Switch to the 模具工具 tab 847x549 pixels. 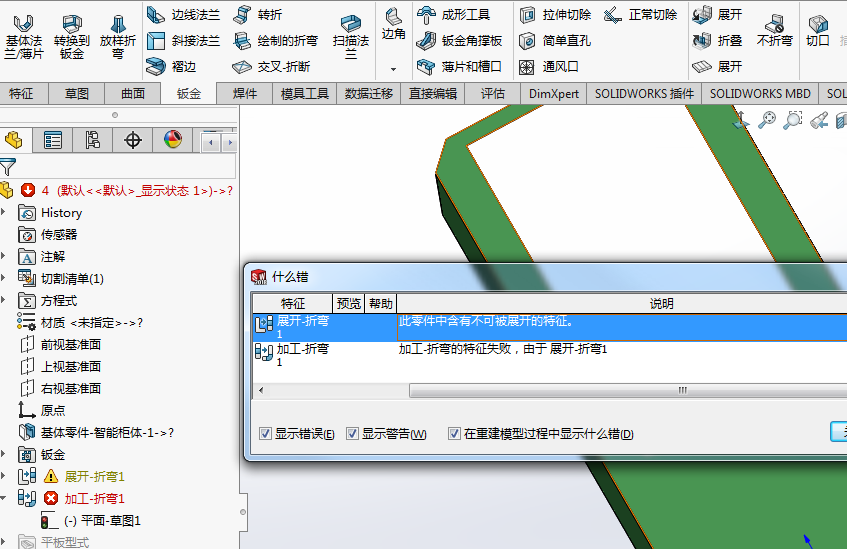pyautogui.click(x=305, y=93)
